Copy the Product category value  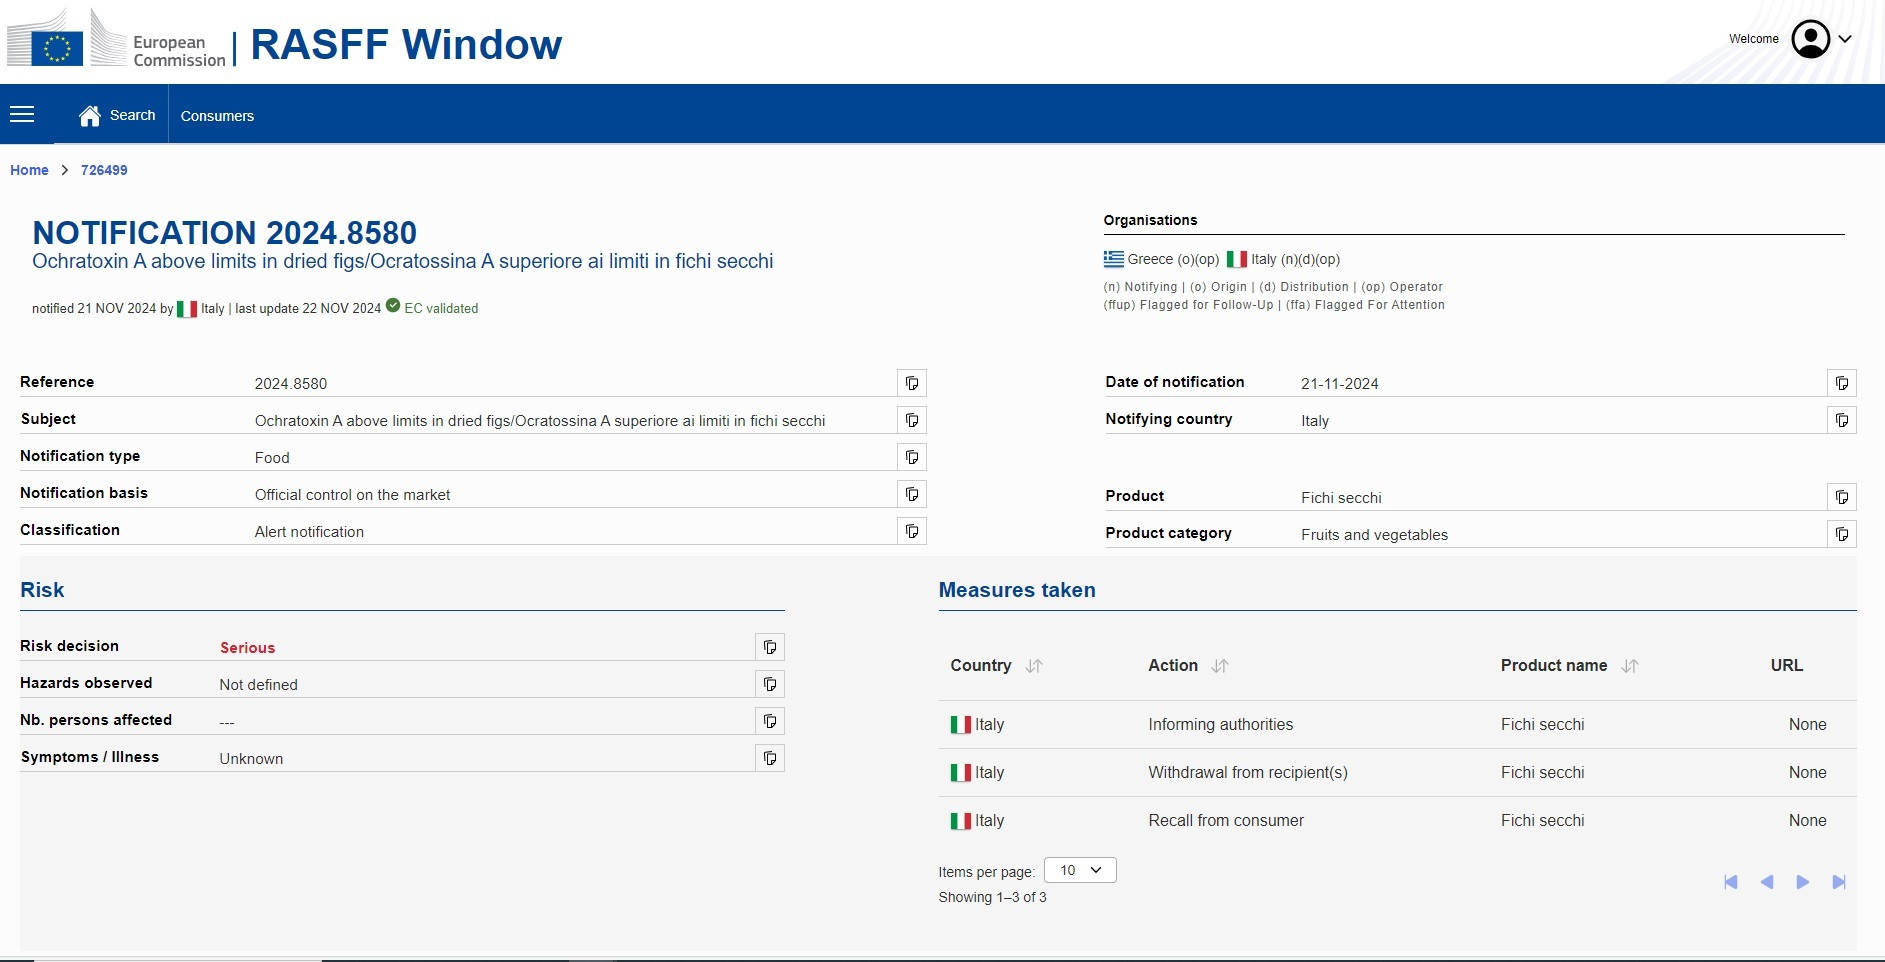pos(1841,534)
